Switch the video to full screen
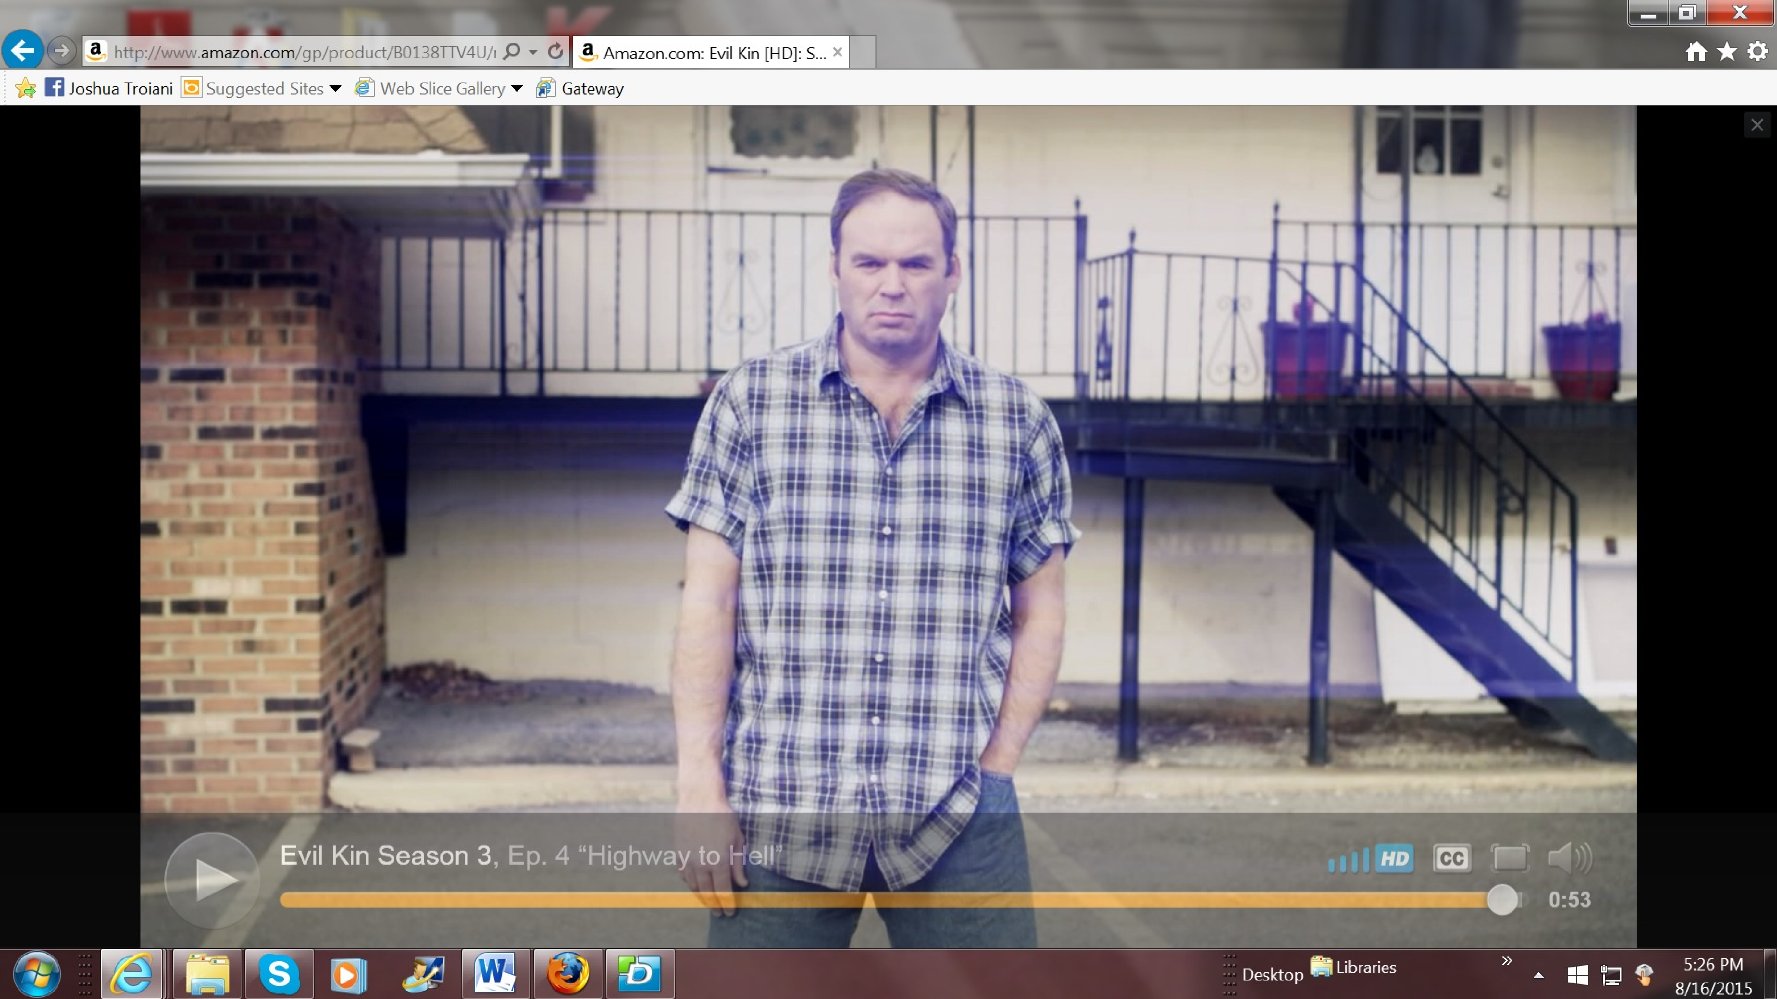This screenshot has height=999, width=1777. pyautogui.click(x=1510, y=858)
